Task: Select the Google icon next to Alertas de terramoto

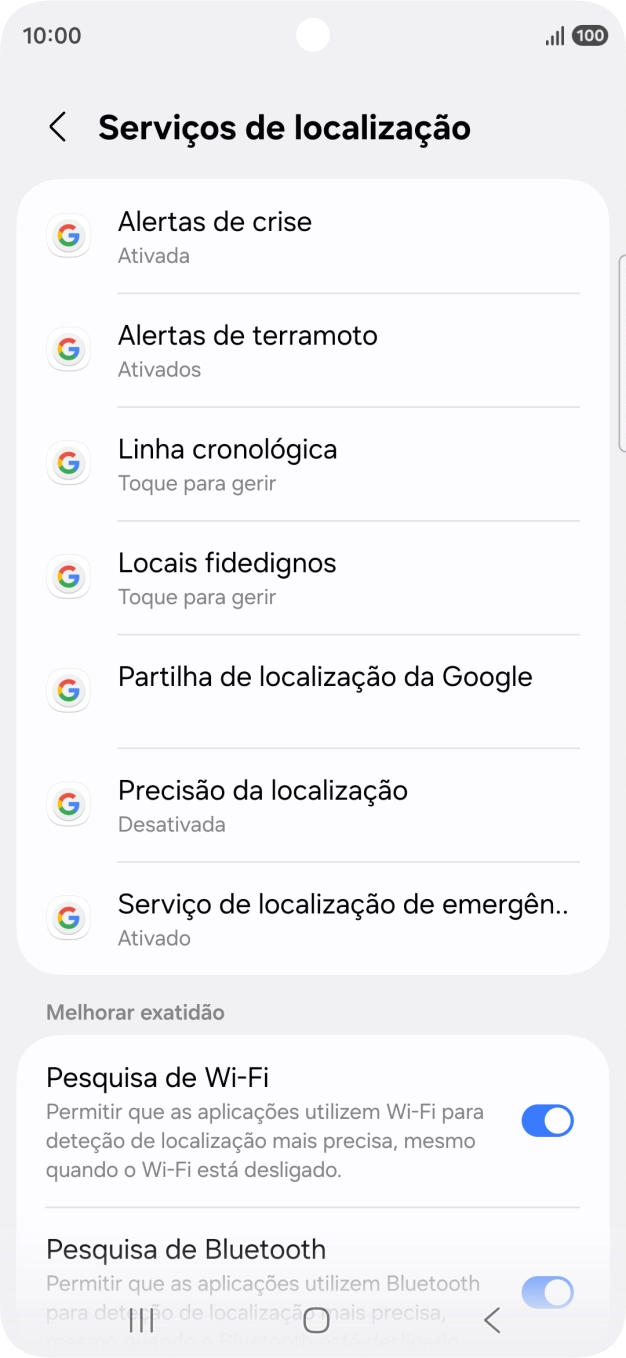Action: click(x=68, y=349)
